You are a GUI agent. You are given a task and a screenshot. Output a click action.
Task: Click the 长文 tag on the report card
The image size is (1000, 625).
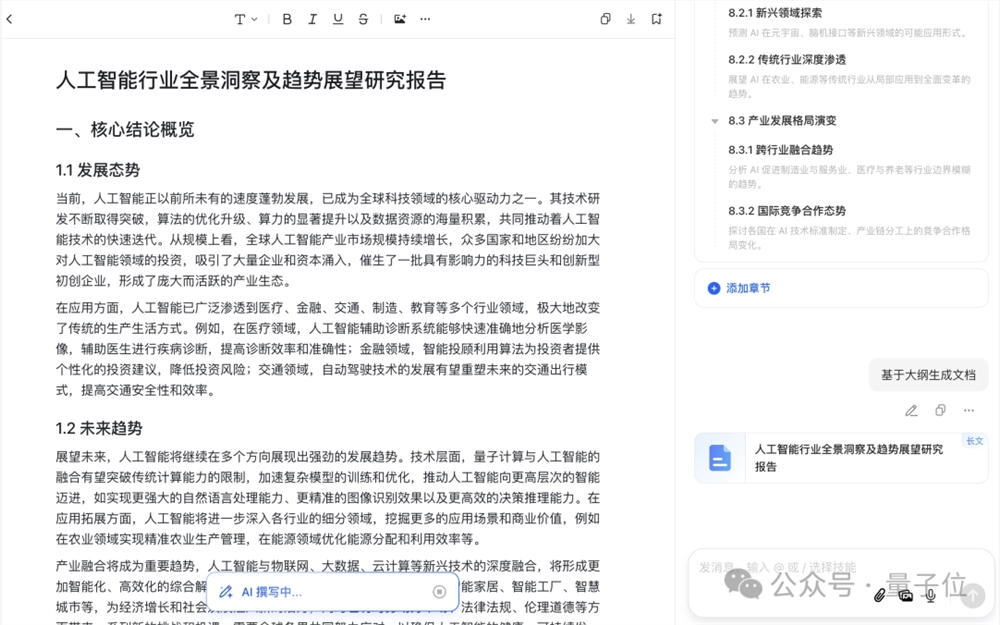(x=975, y=440)
